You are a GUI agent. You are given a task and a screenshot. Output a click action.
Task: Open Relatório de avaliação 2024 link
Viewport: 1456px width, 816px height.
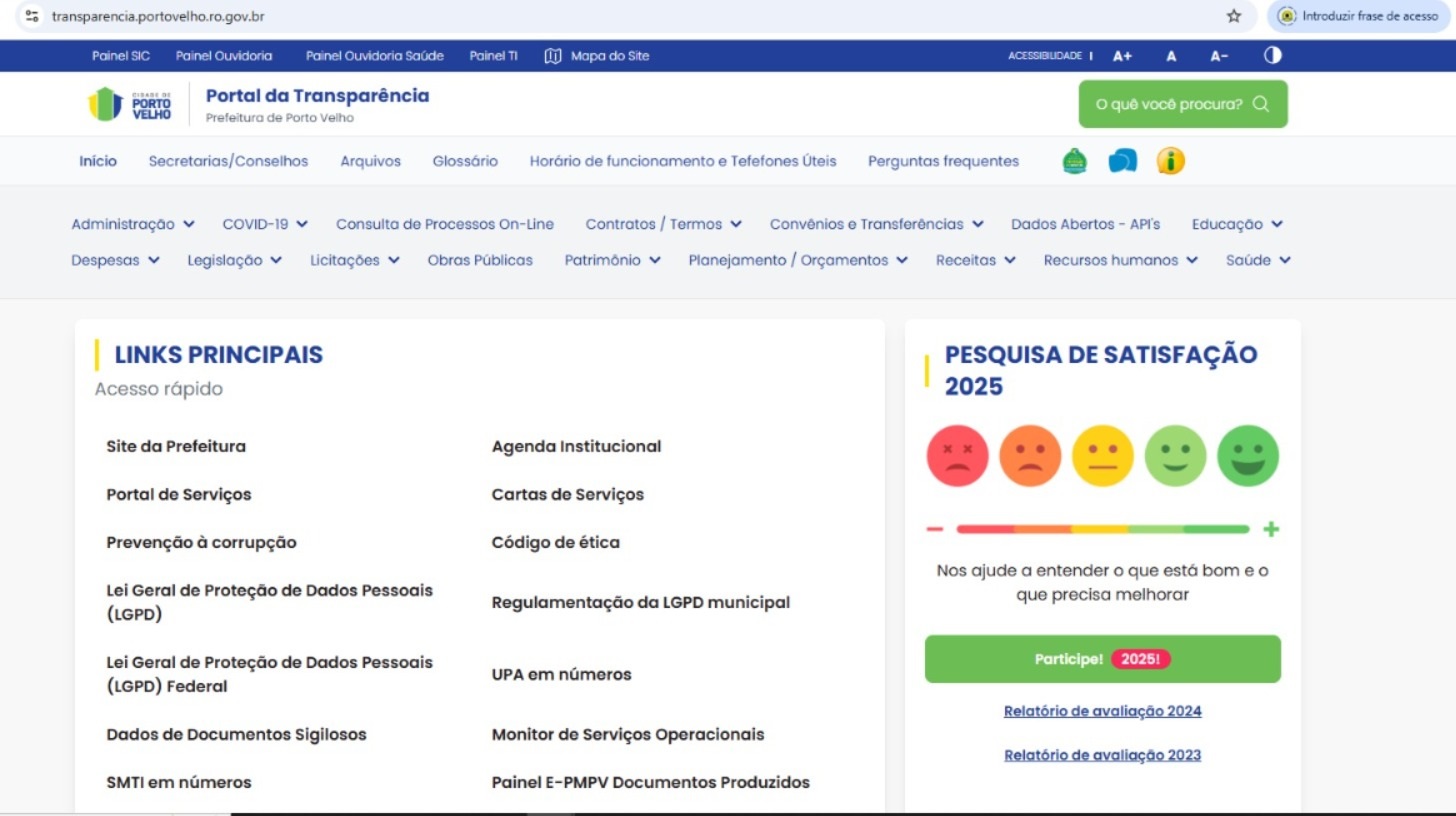[1102, 711]
